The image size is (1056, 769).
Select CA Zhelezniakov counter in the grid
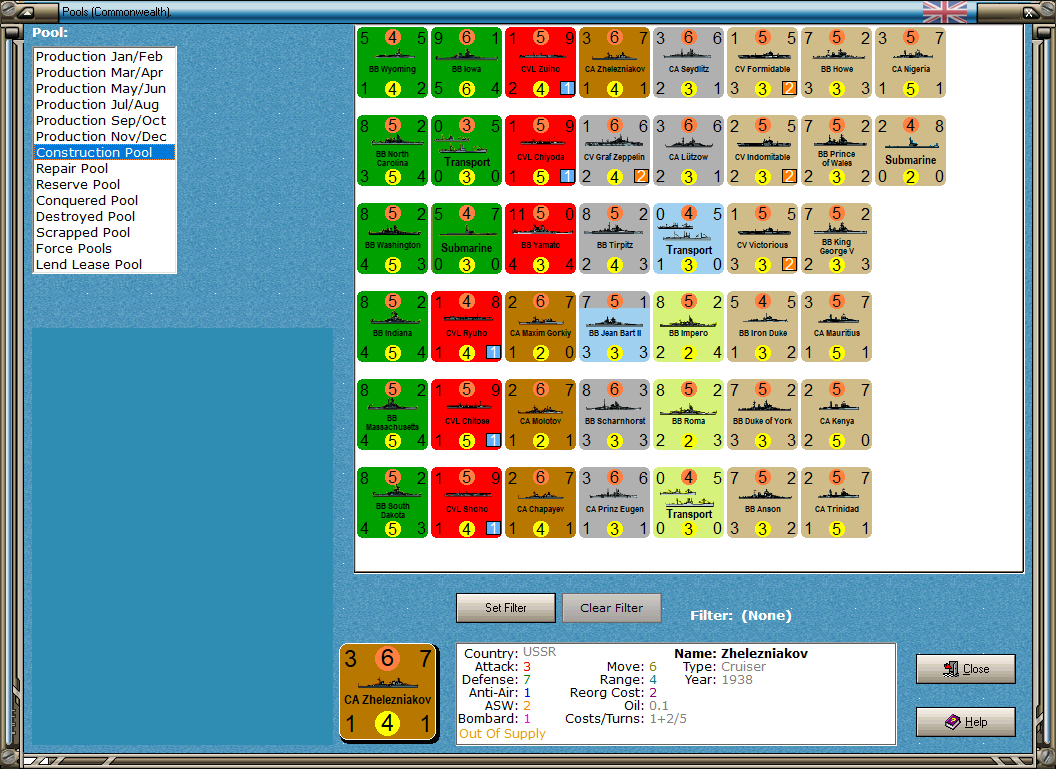pos(615,63)
